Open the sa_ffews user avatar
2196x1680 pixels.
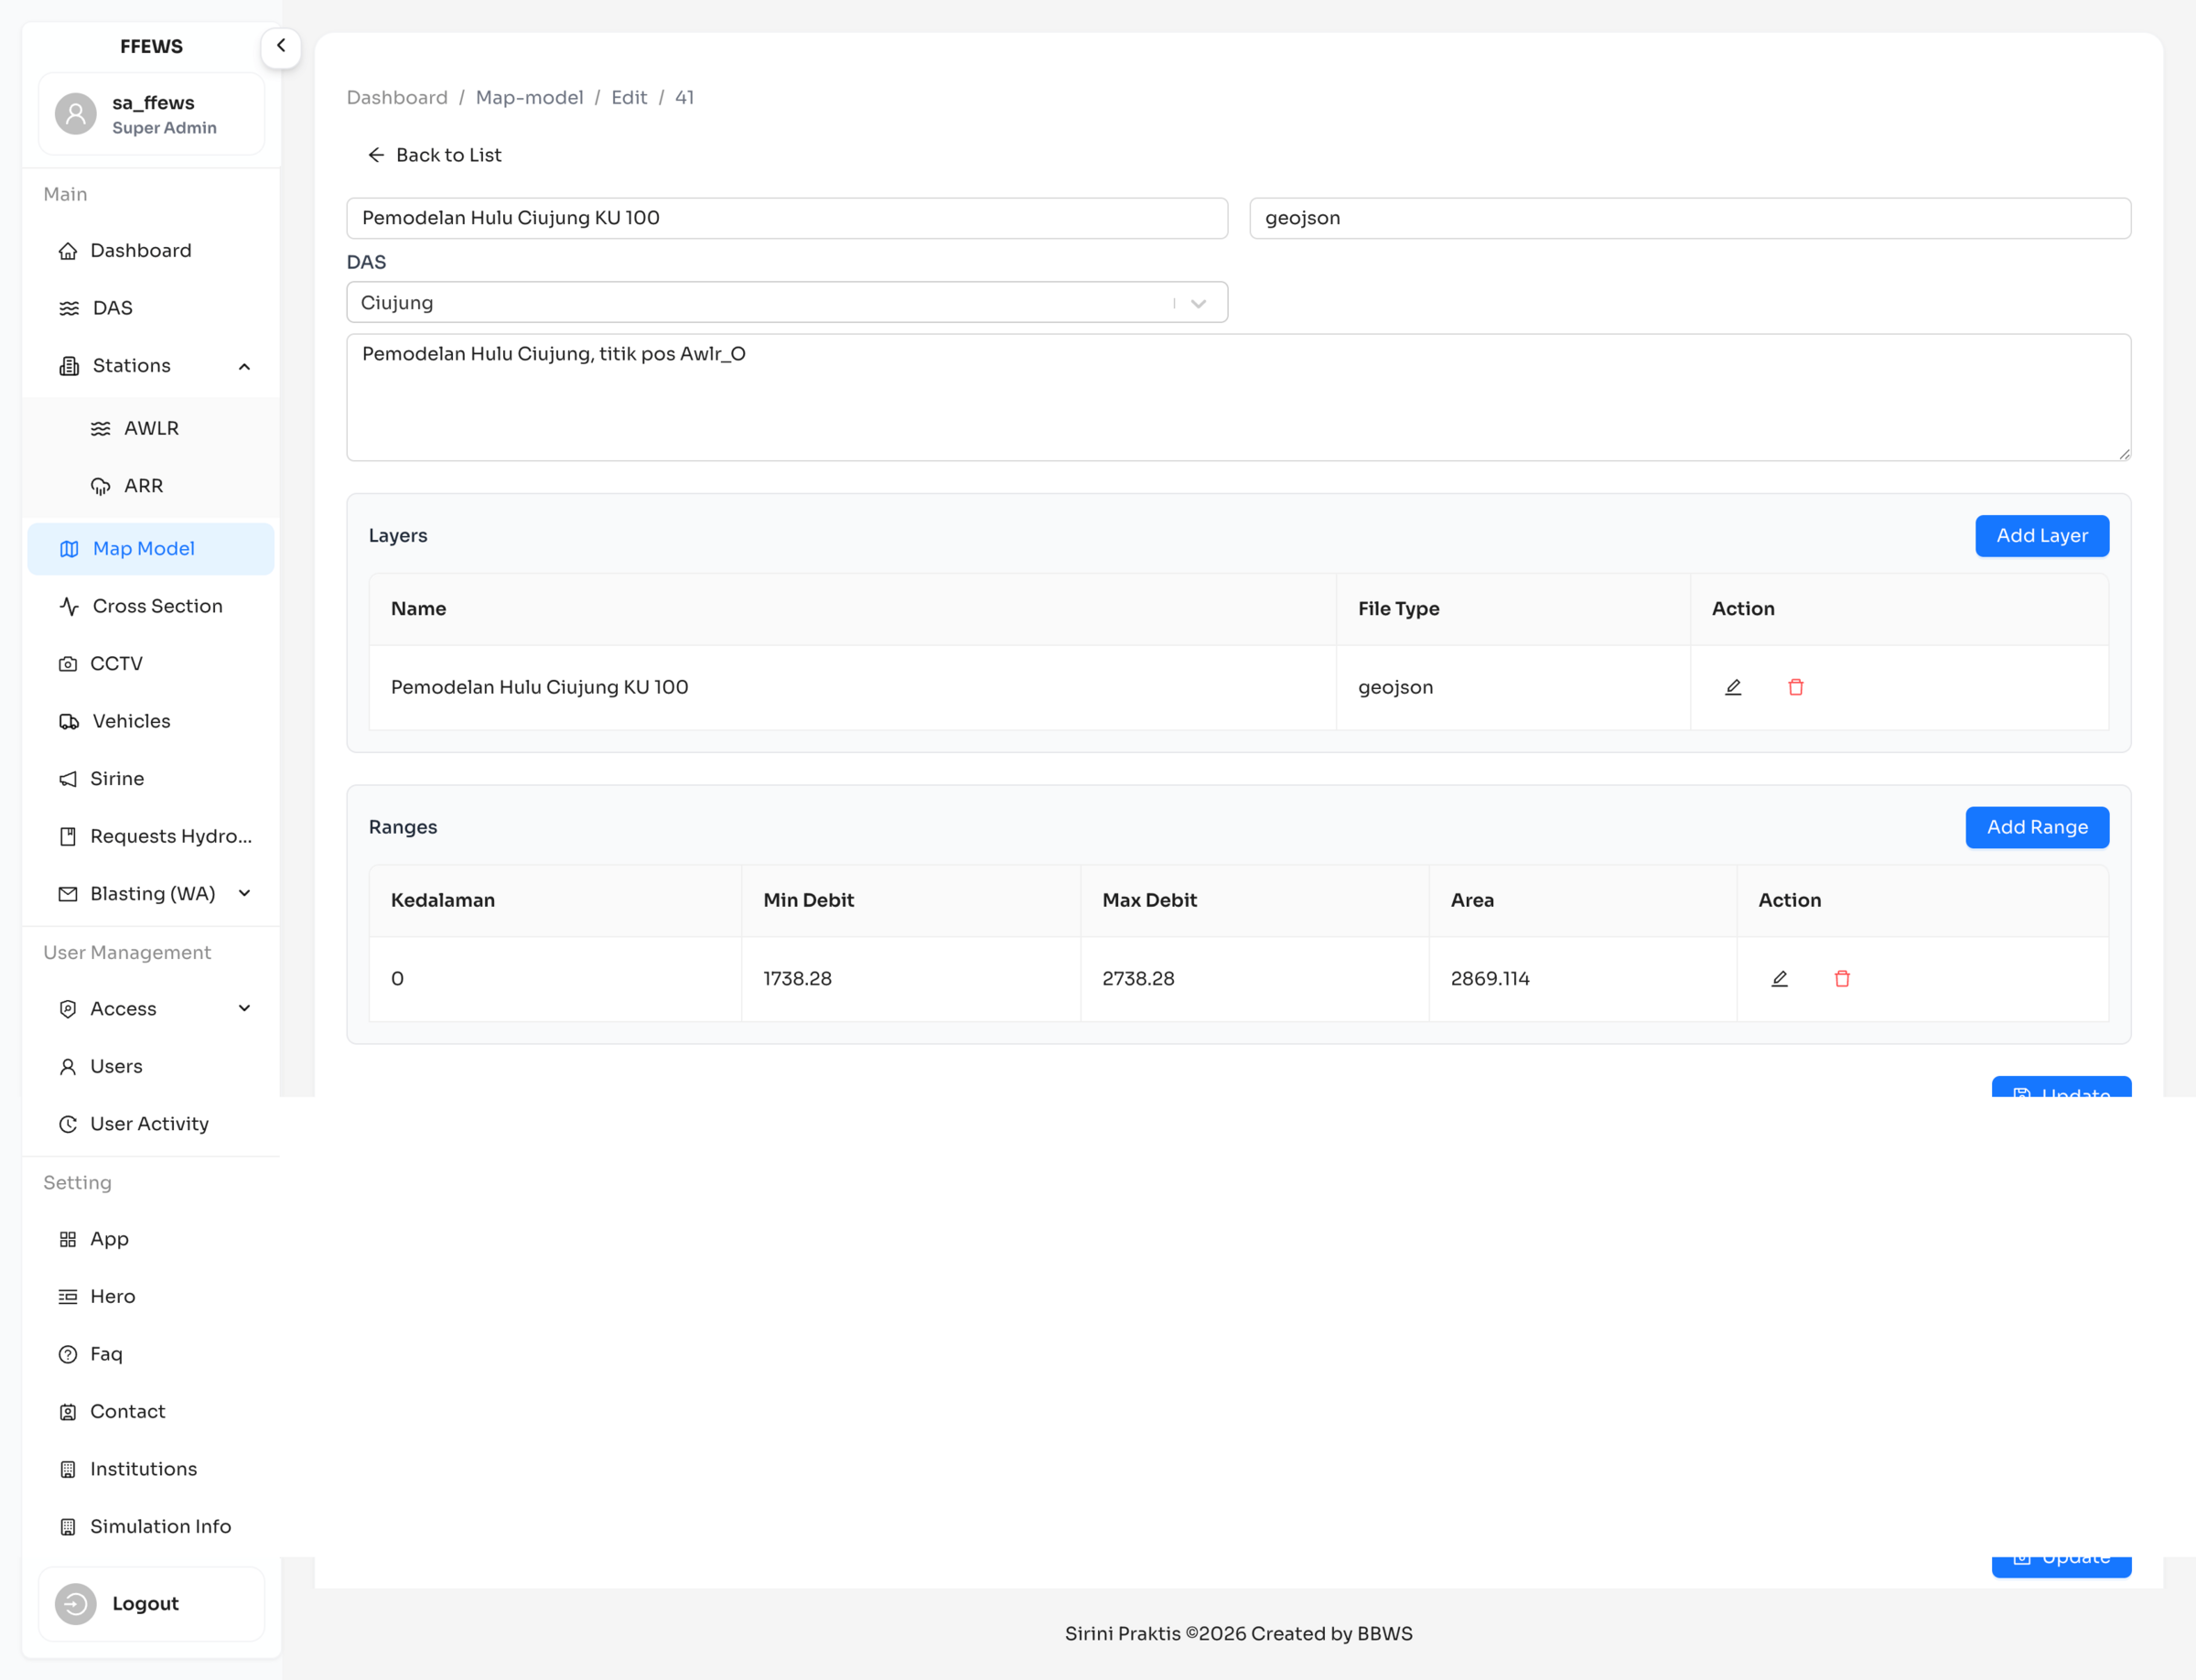76,114
